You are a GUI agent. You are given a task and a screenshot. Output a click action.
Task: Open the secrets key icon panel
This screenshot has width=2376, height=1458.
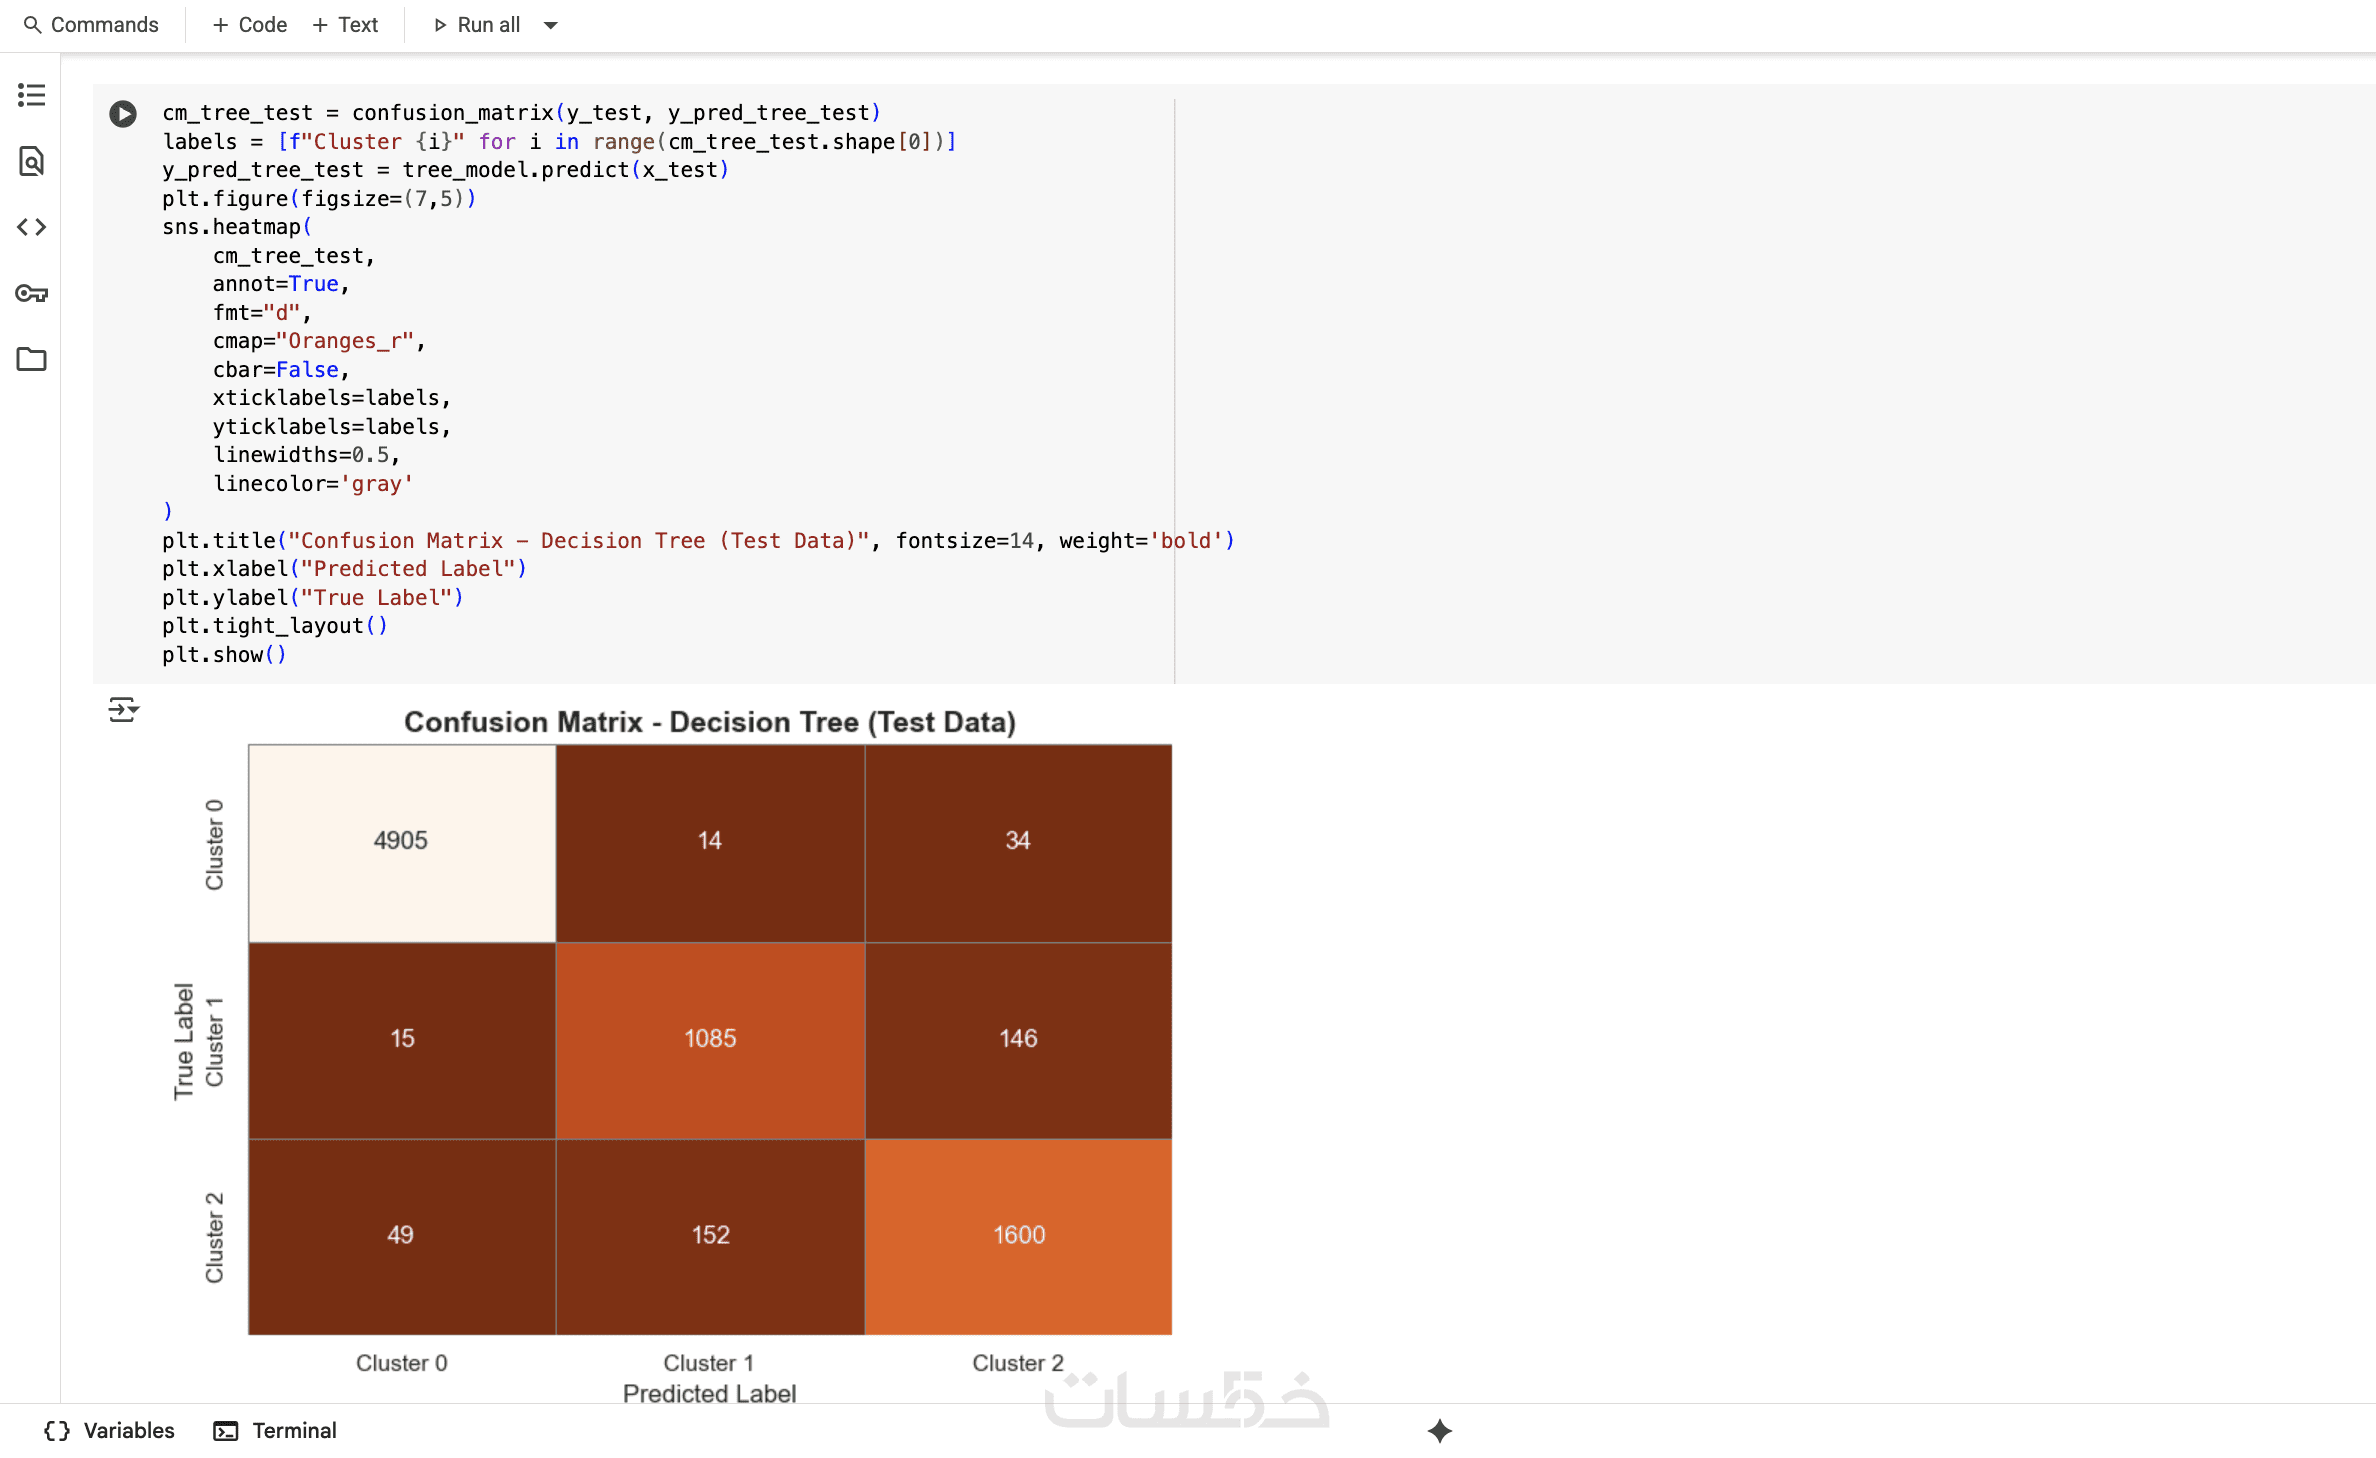pos(31,293)
